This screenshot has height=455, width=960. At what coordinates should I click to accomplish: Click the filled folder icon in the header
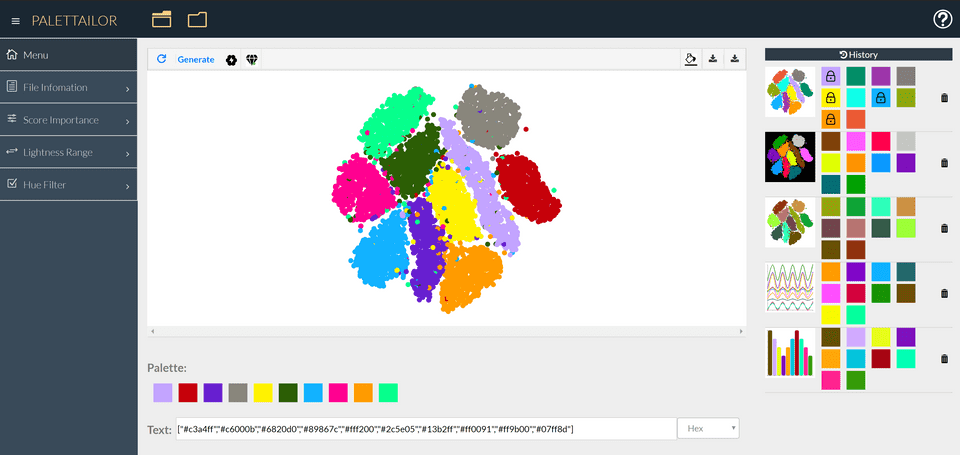click(x=162, y=19)
